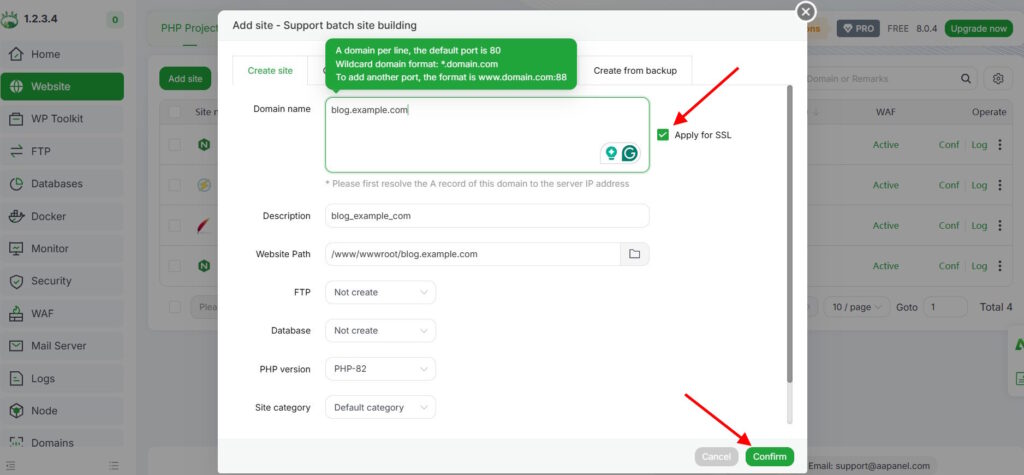Switch to Create from backup tab

[x=635, y=71]
